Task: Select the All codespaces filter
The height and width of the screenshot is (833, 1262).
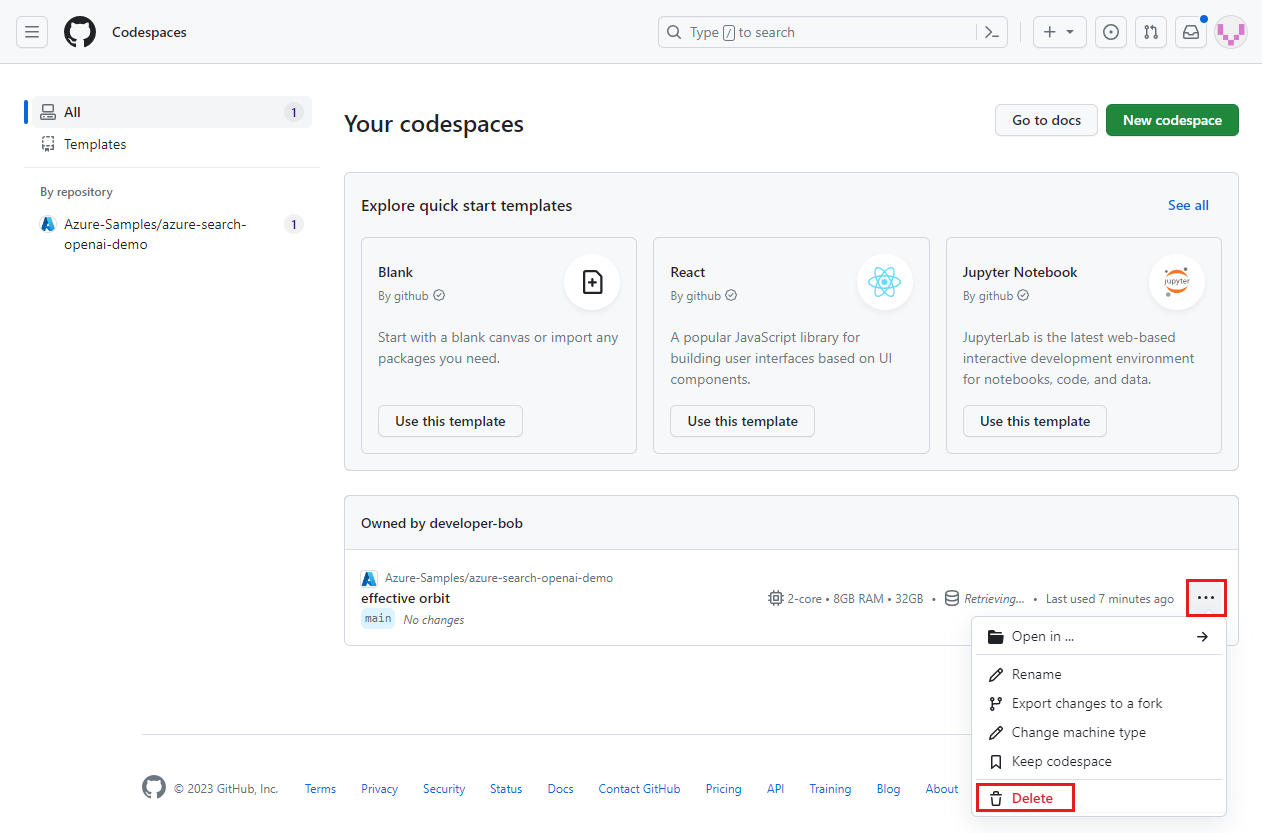Action: point(70,112)
